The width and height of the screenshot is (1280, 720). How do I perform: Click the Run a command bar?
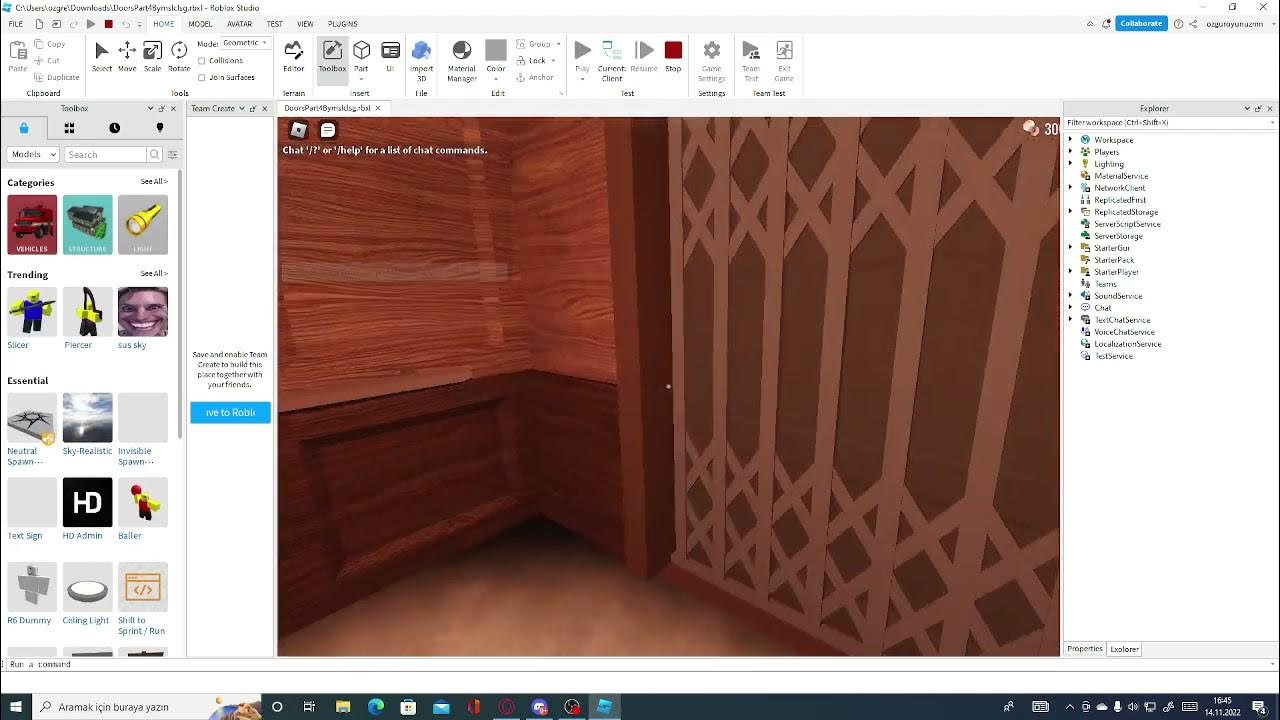click(640, 664)
